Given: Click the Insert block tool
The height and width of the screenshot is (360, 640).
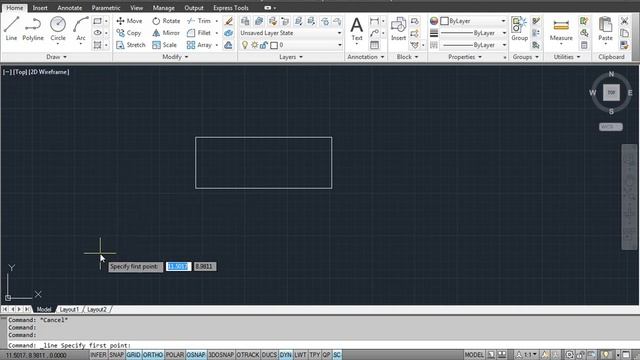Looking at the screenshot, I should pyautogui.click(x=398, y=29).
